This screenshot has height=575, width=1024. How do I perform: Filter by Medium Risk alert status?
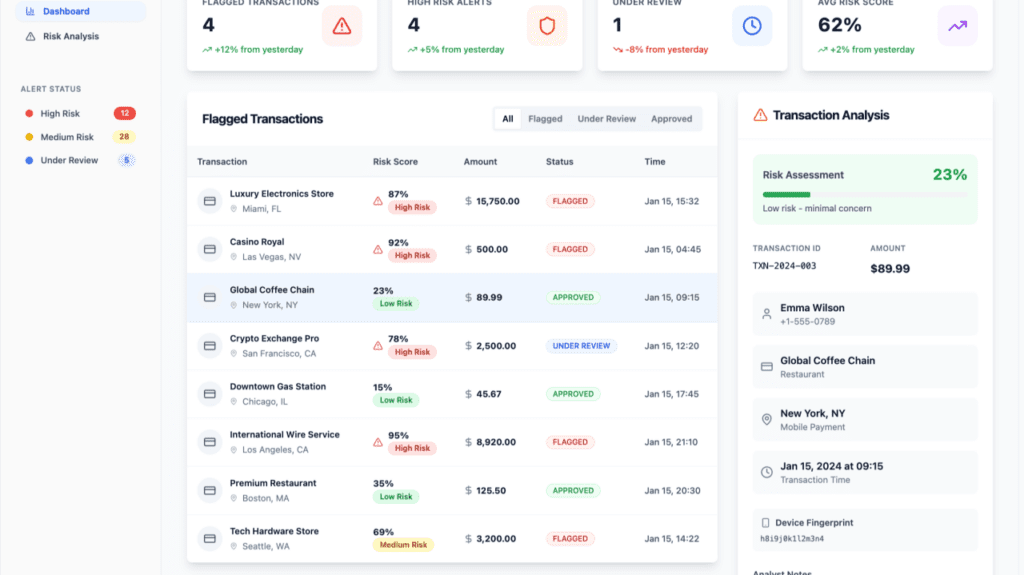66,137
